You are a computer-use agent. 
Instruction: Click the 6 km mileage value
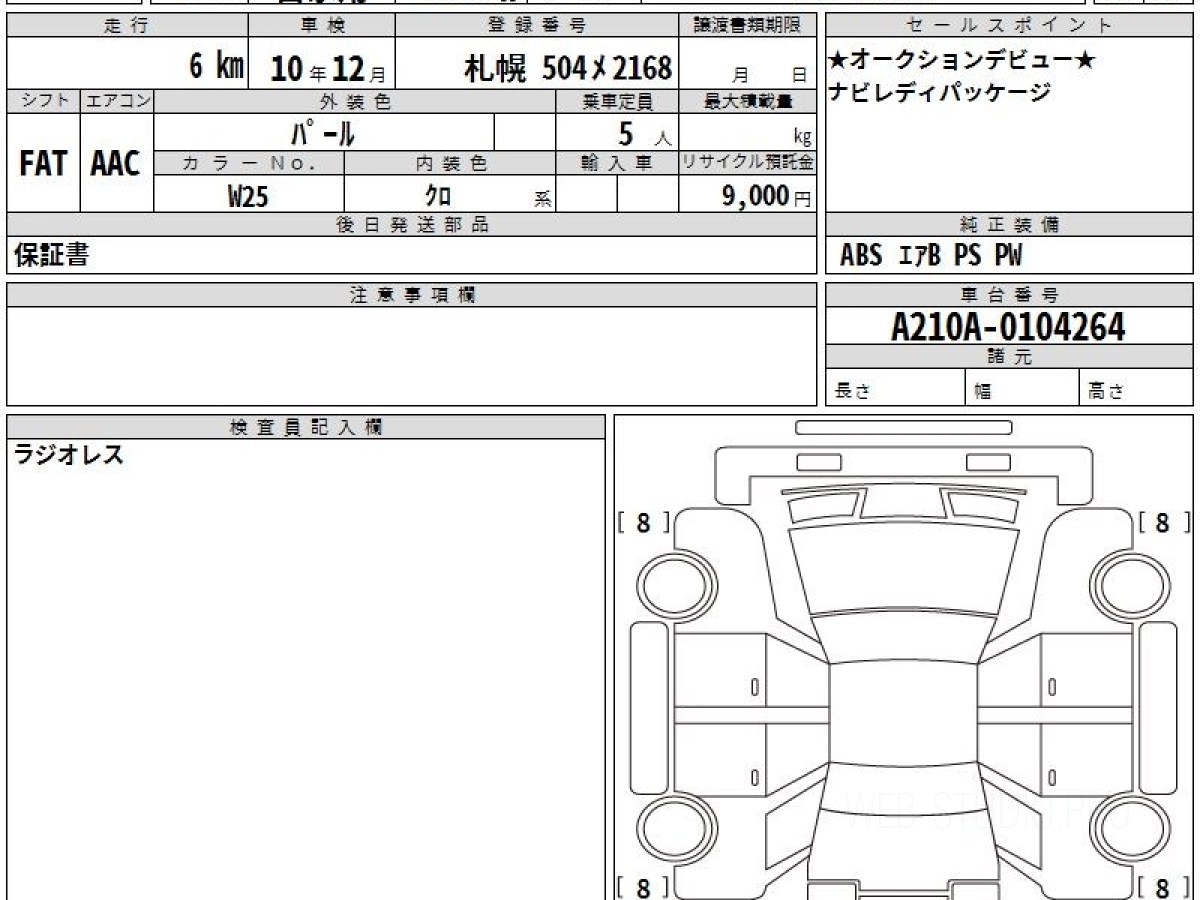point(216,67)
